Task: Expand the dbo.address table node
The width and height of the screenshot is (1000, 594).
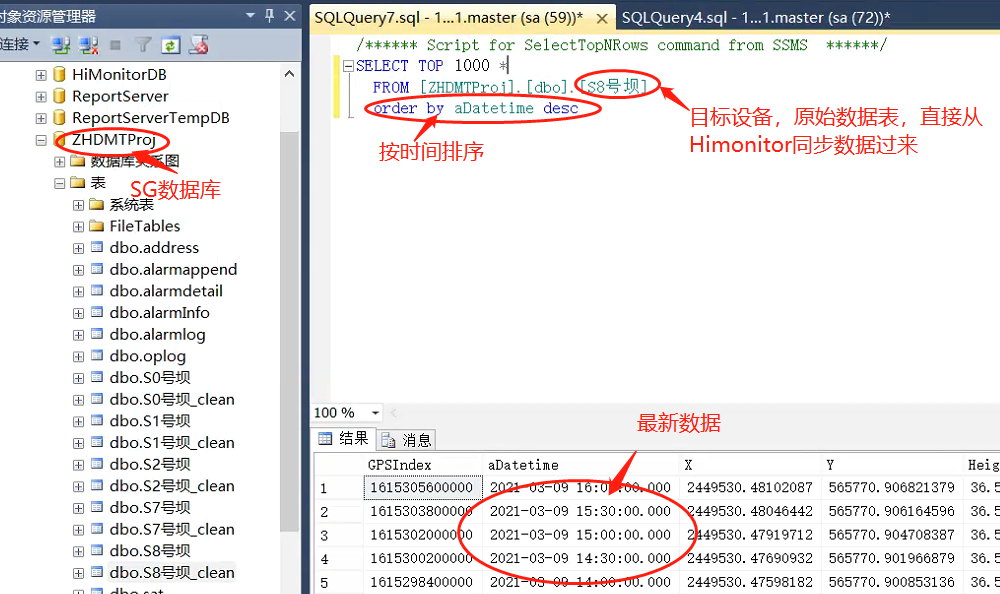Action: (x=79, y=248)
